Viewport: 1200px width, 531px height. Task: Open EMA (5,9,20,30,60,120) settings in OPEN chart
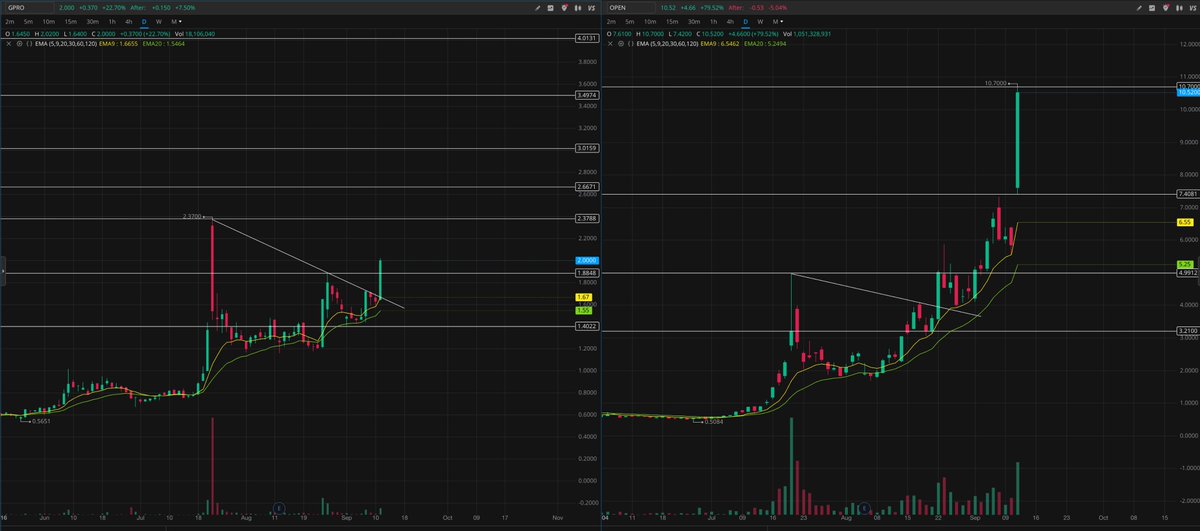tap(669, 44)
